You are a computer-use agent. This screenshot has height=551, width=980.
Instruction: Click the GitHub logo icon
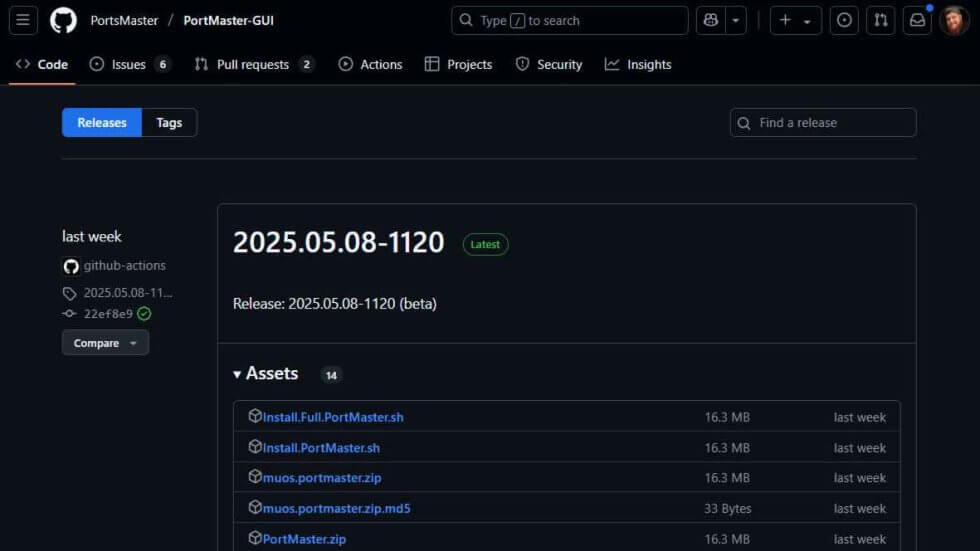click(63, 20)
